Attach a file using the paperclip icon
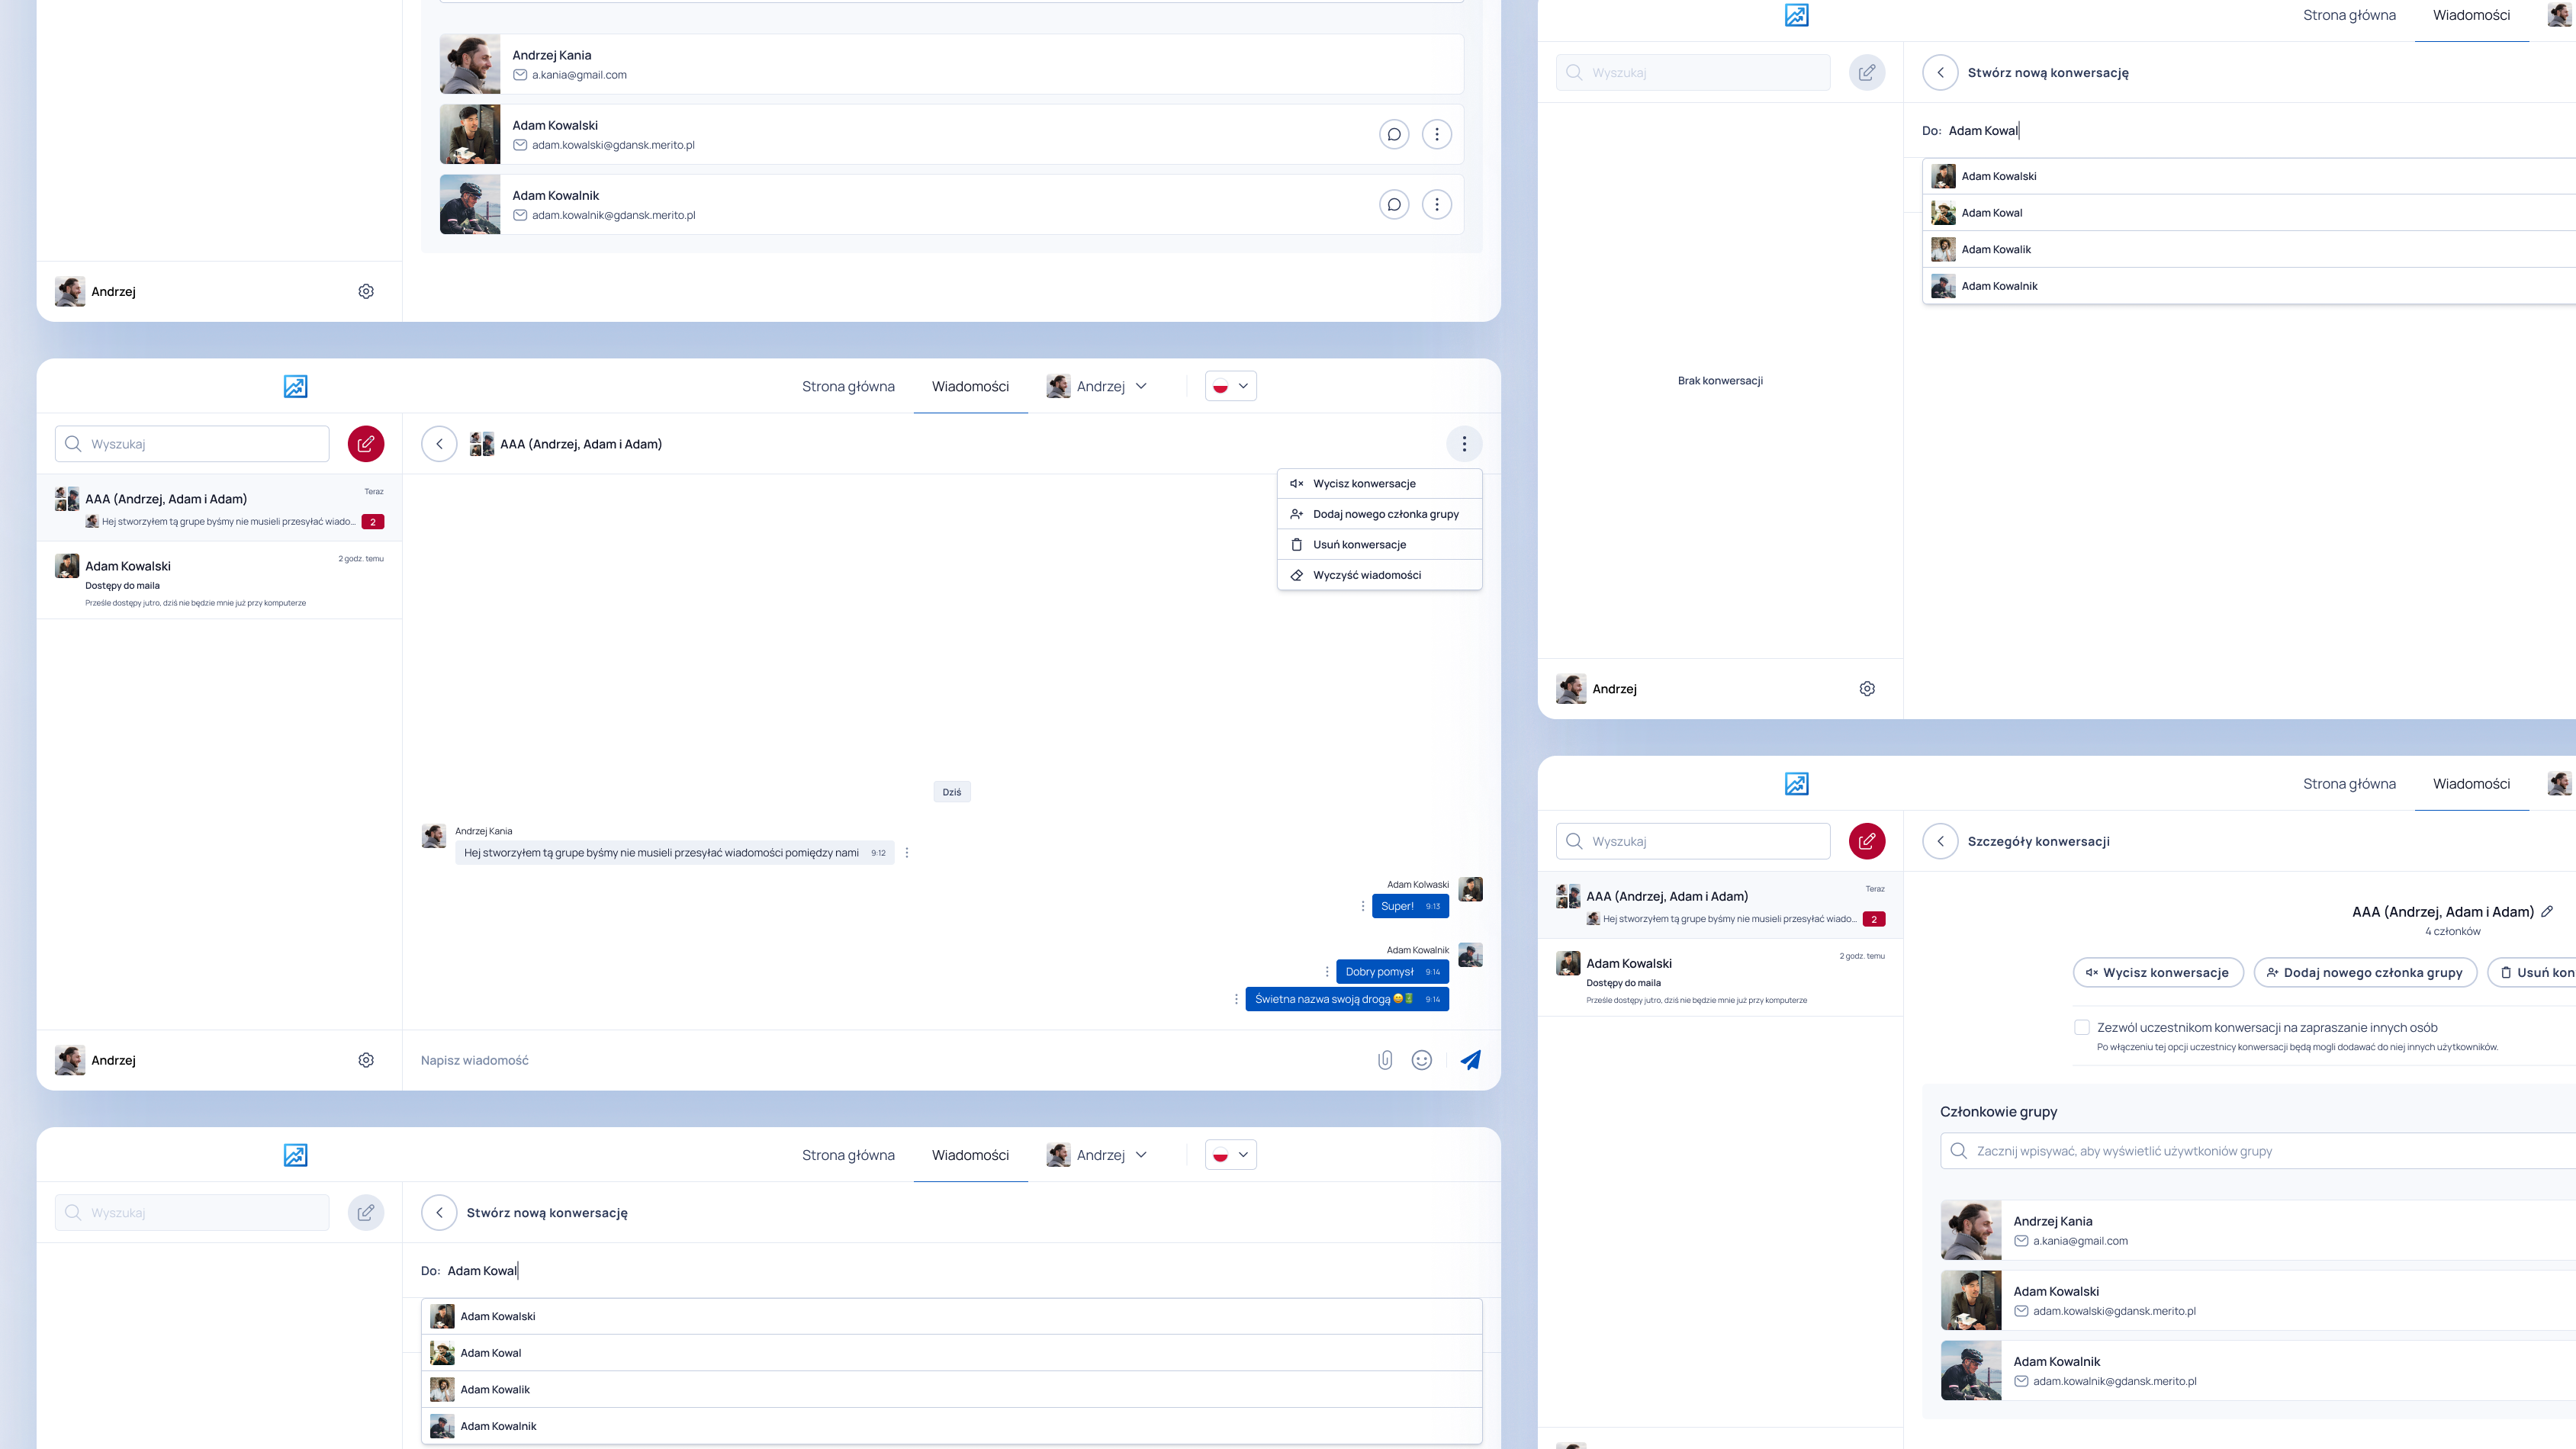 coord(1385,1059)
